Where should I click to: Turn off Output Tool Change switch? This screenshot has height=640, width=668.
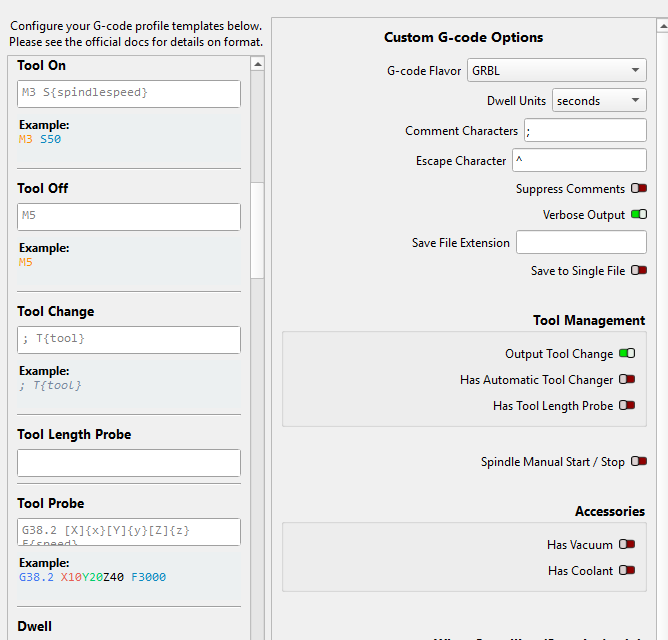pyautogui.click(x=627, y=353)
